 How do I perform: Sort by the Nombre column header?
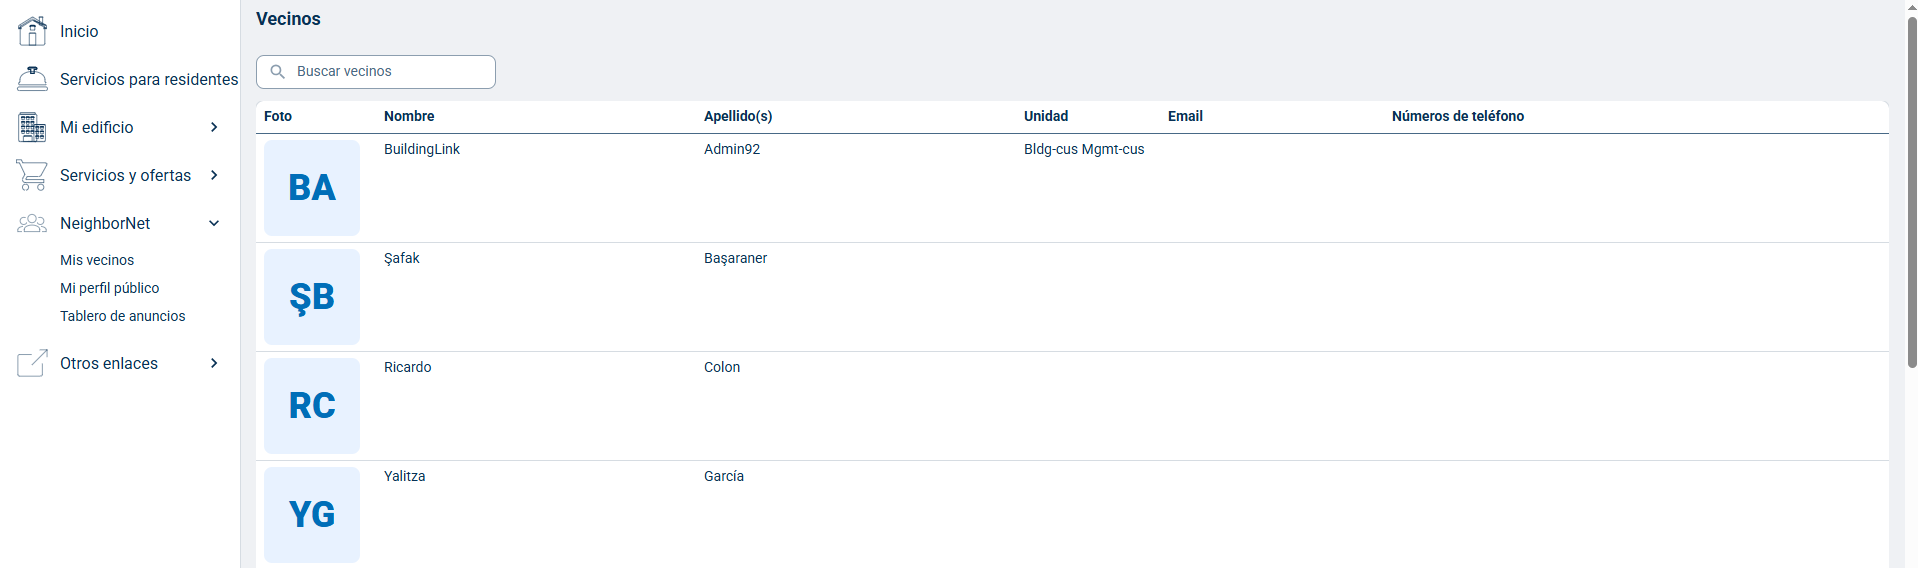tap(409, 116)
